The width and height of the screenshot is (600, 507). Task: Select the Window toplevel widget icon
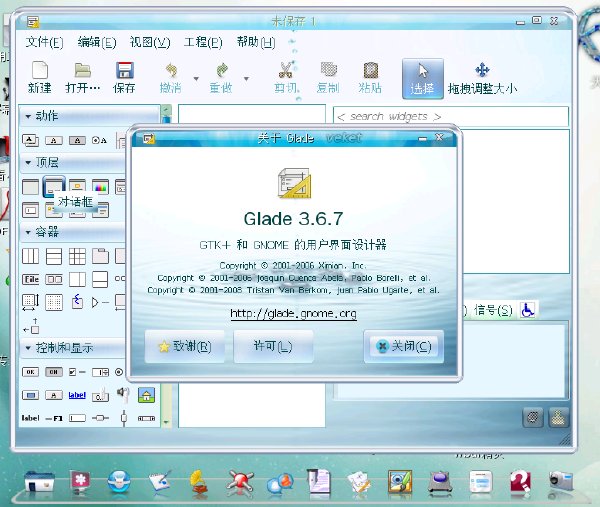pyautogui.click(x=30, y=187)
